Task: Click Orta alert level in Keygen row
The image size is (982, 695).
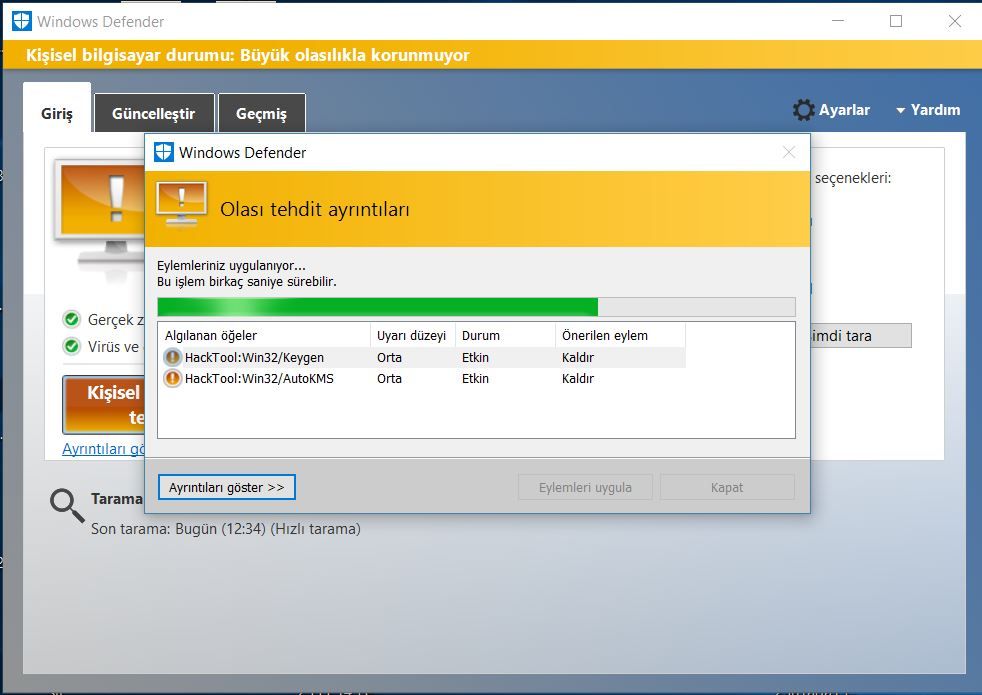Action: click(390, 358)
